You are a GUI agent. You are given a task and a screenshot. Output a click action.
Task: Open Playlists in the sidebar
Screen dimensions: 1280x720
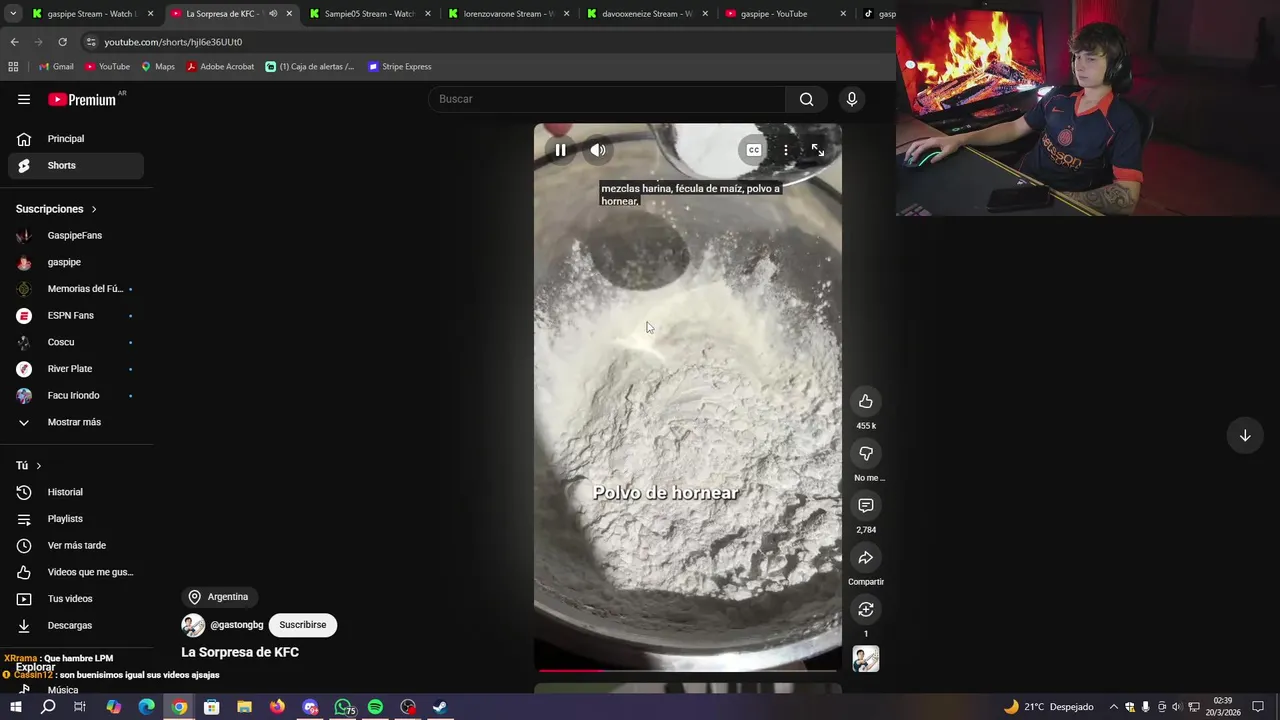76,519
